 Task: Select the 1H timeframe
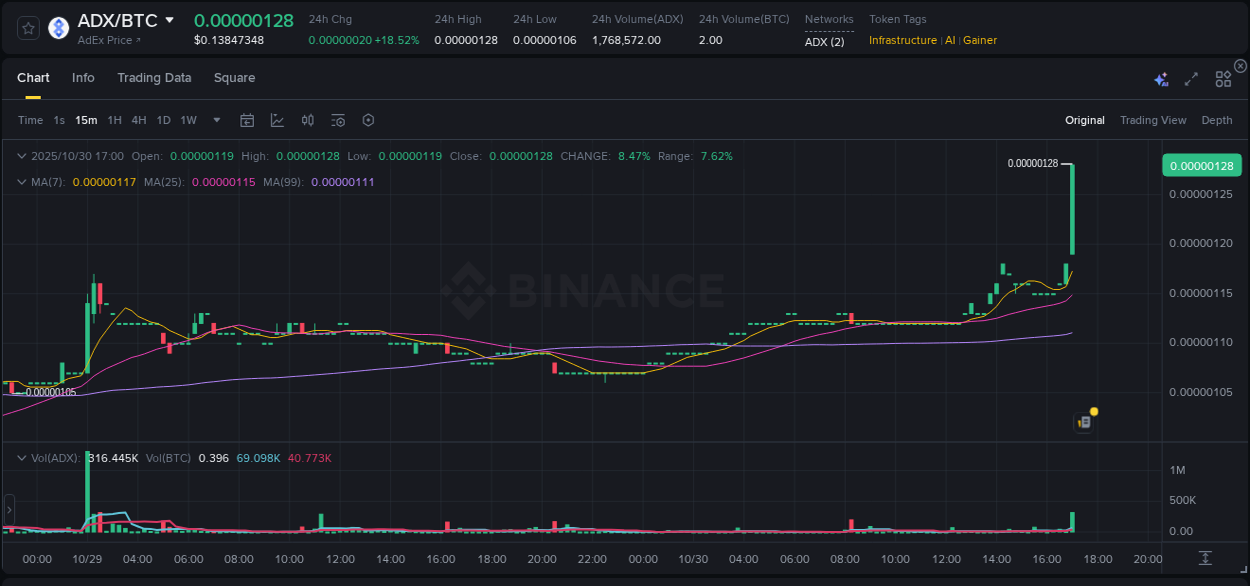(x=114, y=120)
